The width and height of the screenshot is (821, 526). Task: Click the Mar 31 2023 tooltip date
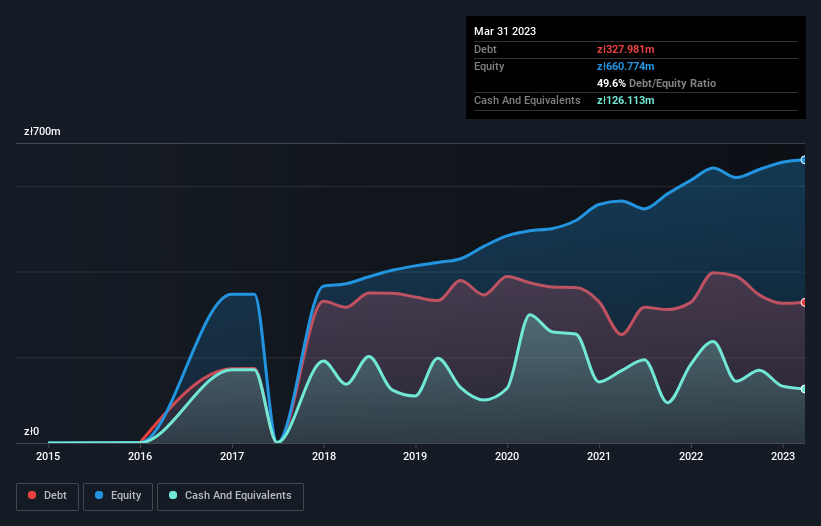coord(505,31)
